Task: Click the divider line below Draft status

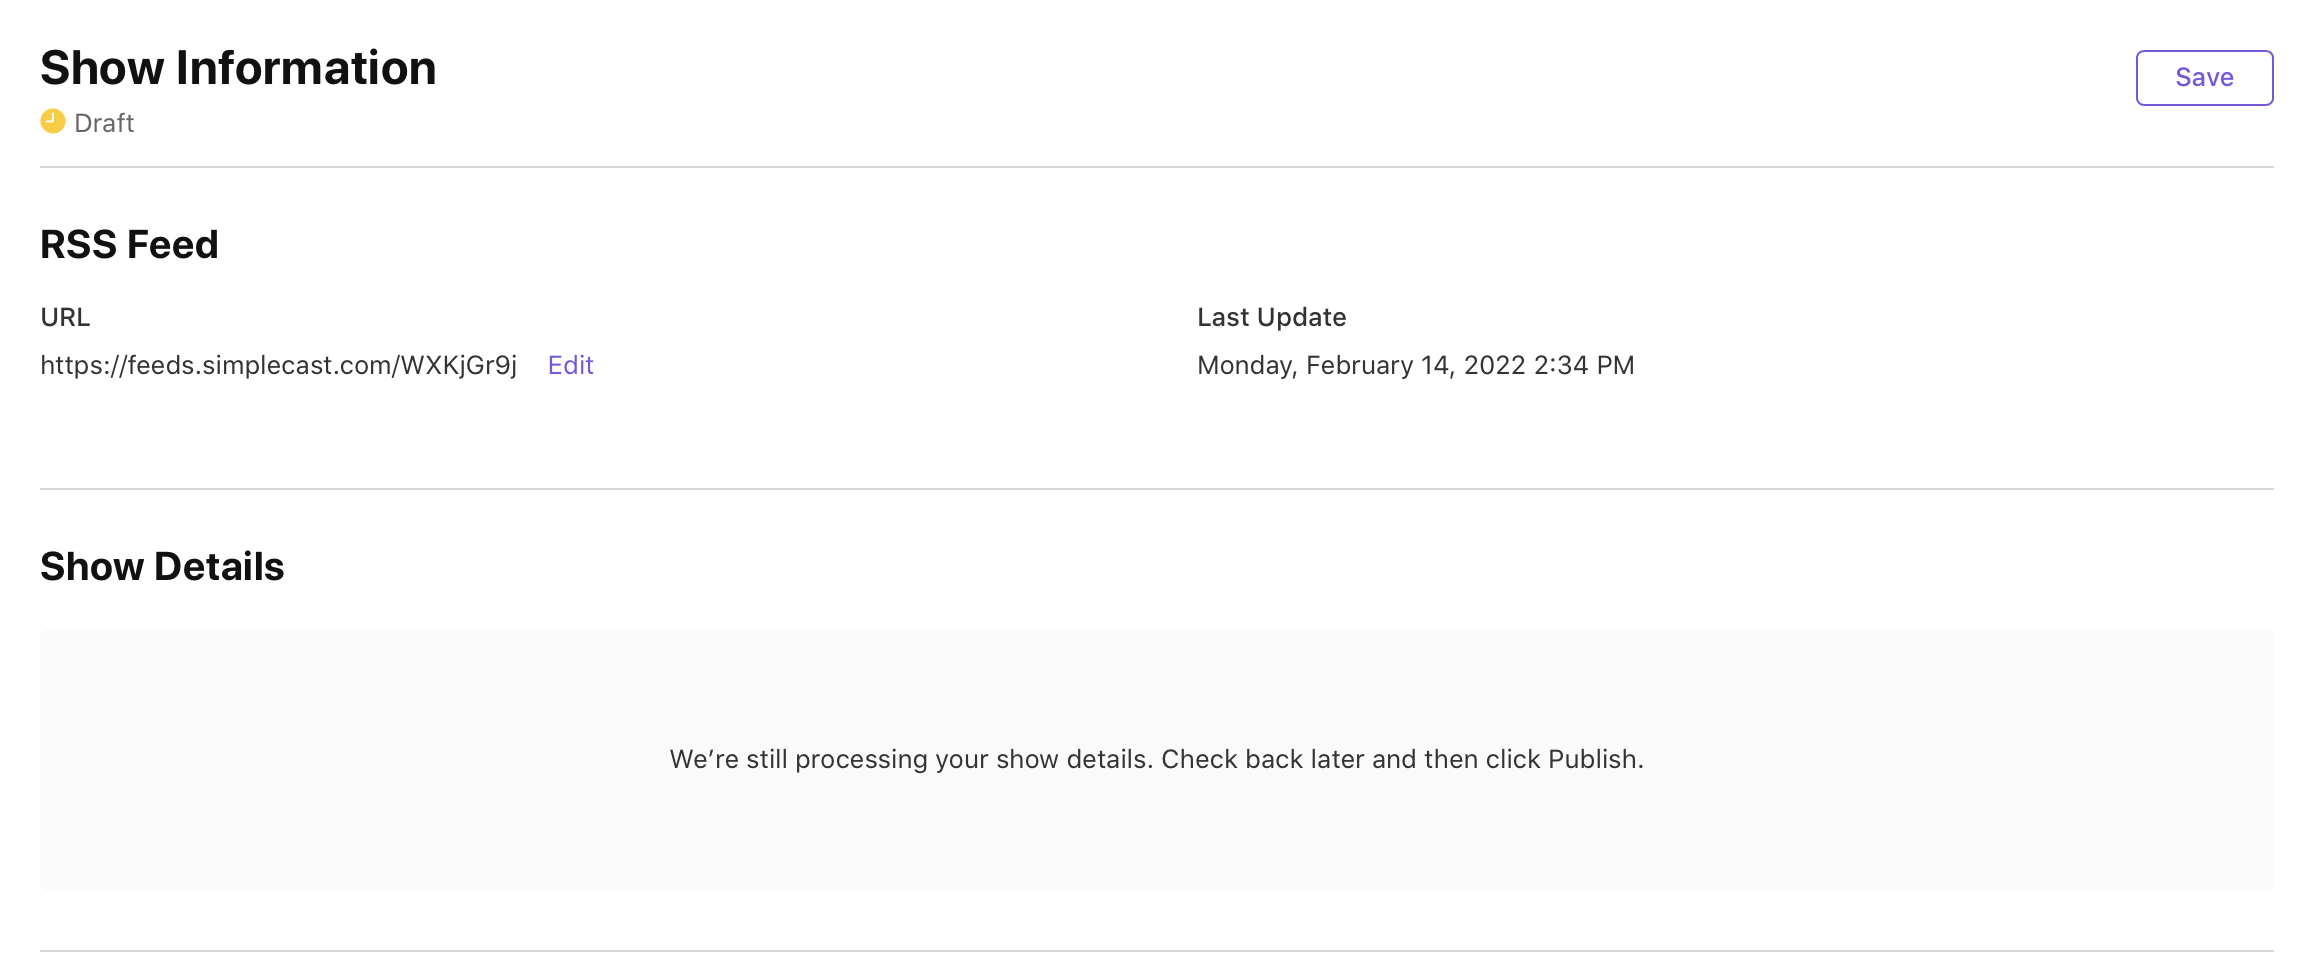Action: point(1156,167)
